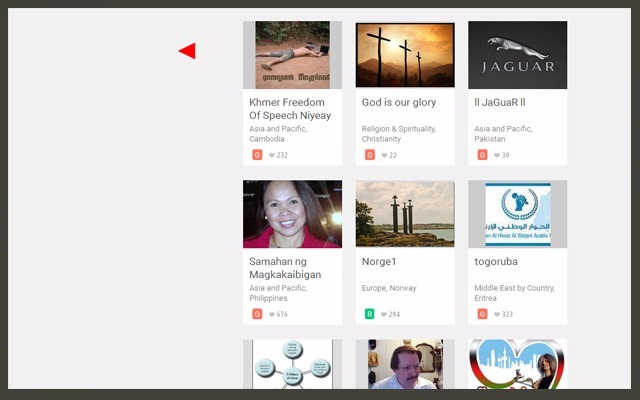Open the God is our glory title link
Viewport: 640px width, 400px height.
click(398, 102)
